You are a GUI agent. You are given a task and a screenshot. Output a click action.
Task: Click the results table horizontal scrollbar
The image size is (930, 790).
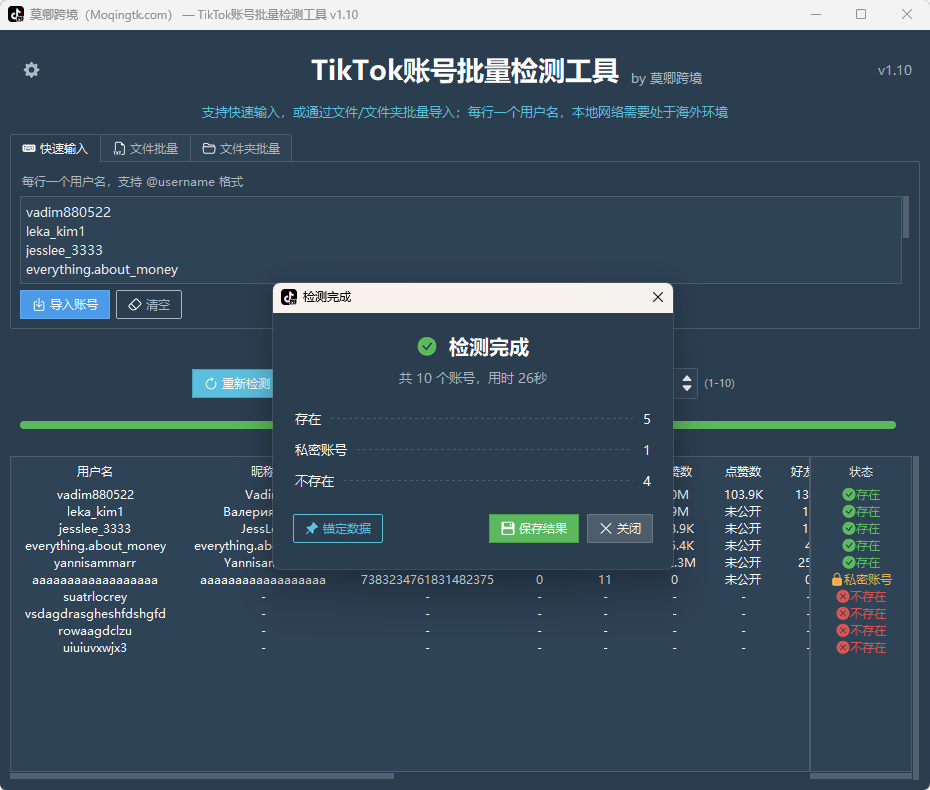[202, 776]
